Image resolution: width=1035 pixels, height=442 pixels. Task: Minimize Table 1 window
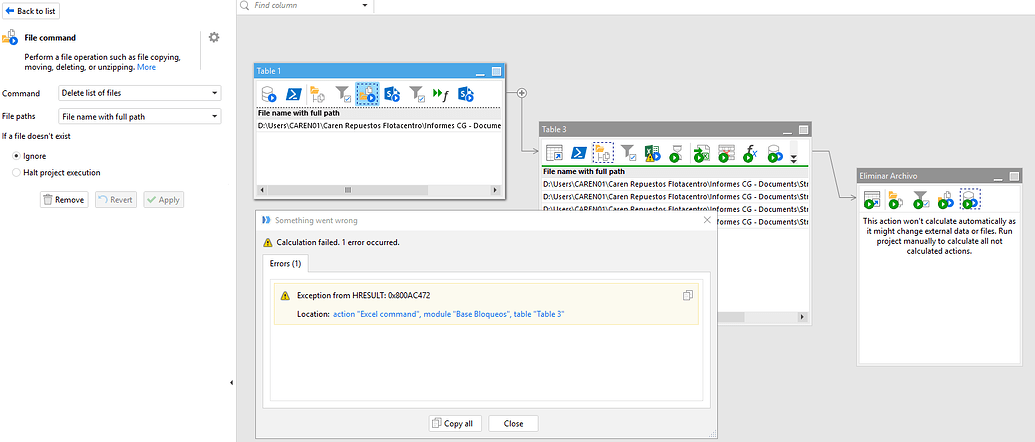(x=481, y=71)
